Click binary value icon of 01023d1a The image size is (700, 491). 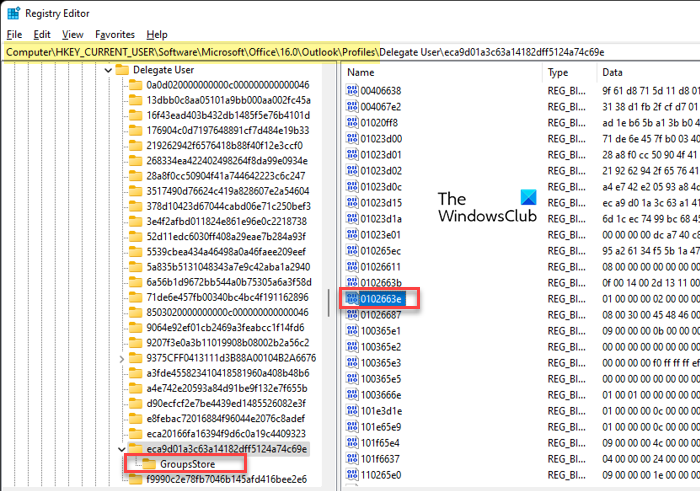click(352, 219)
